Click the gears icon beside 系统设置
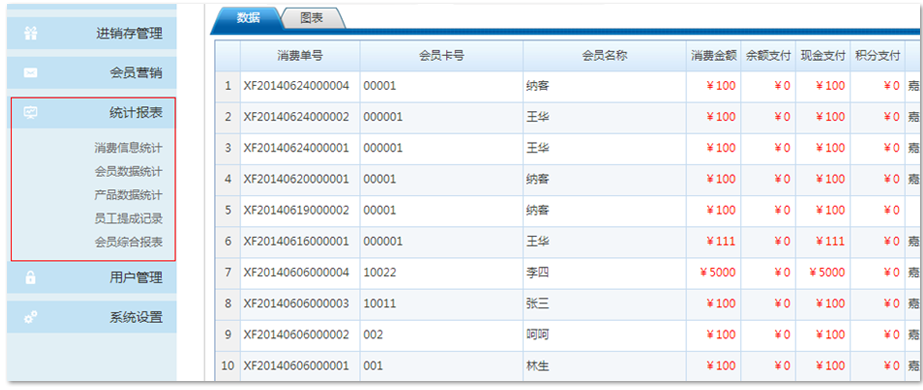This screenshot has height=390, width=923. click(31, 317)
